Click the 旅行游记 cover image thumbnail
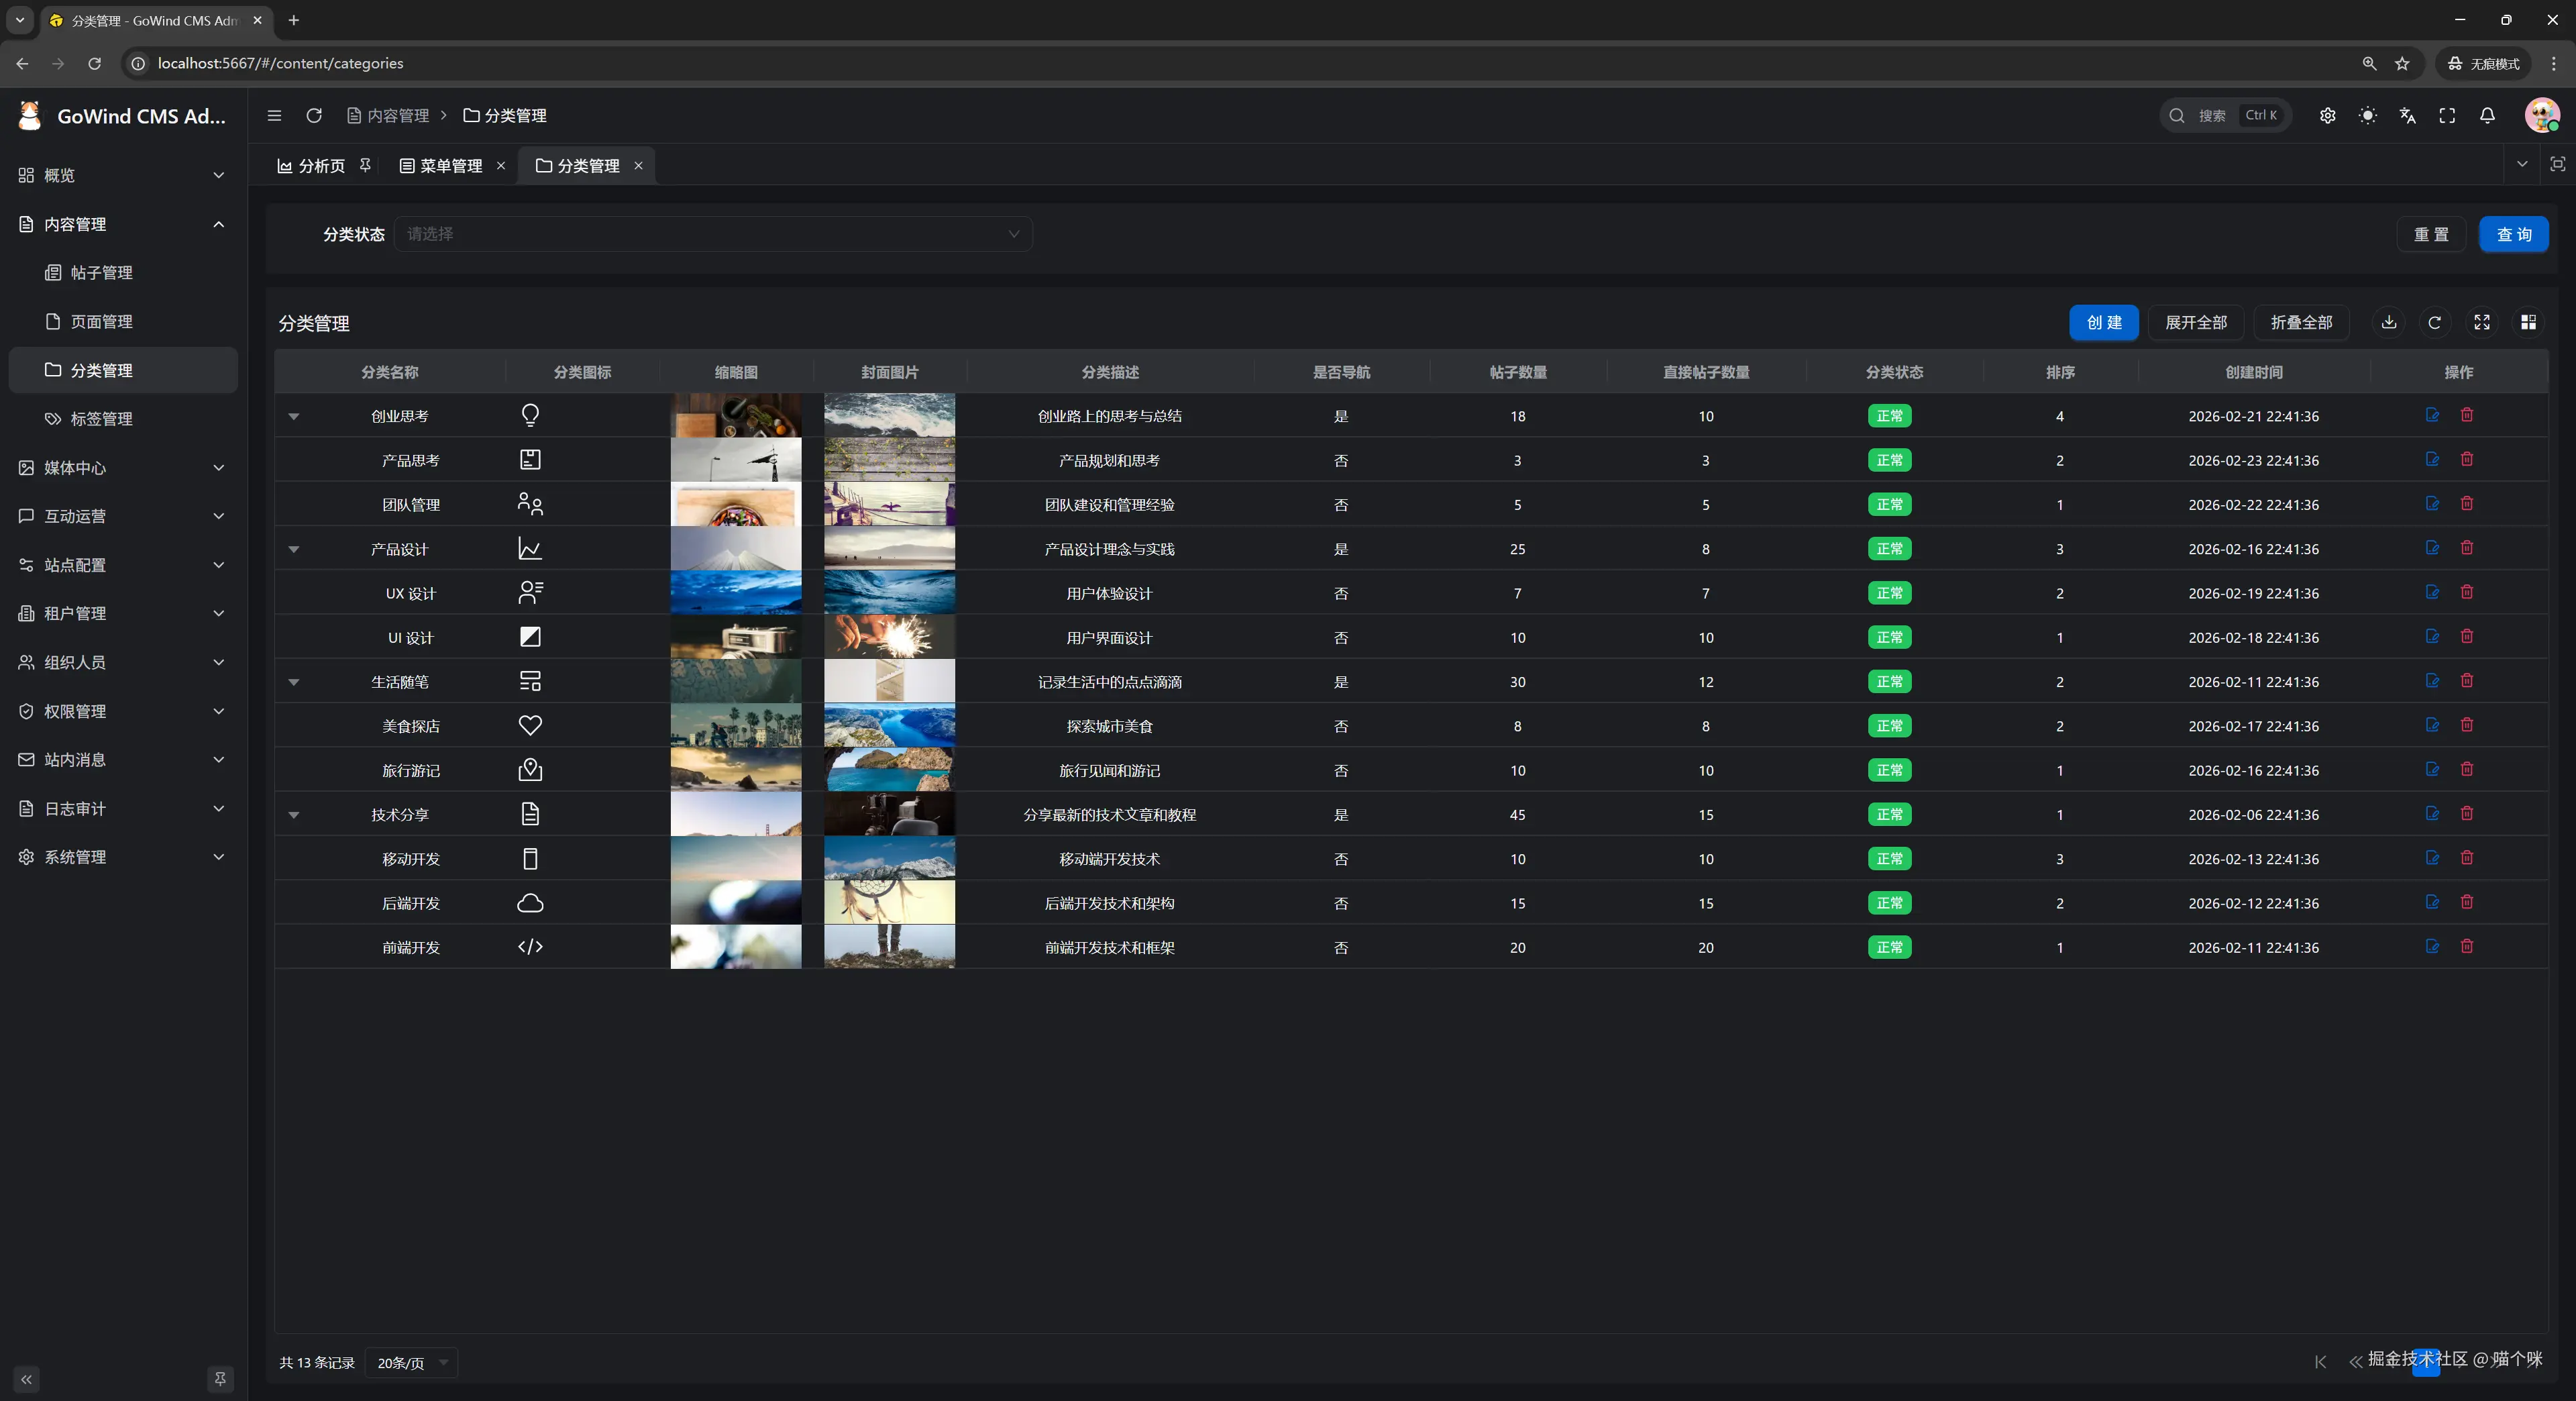2576x1401 pixels. (x=888, y=770)
